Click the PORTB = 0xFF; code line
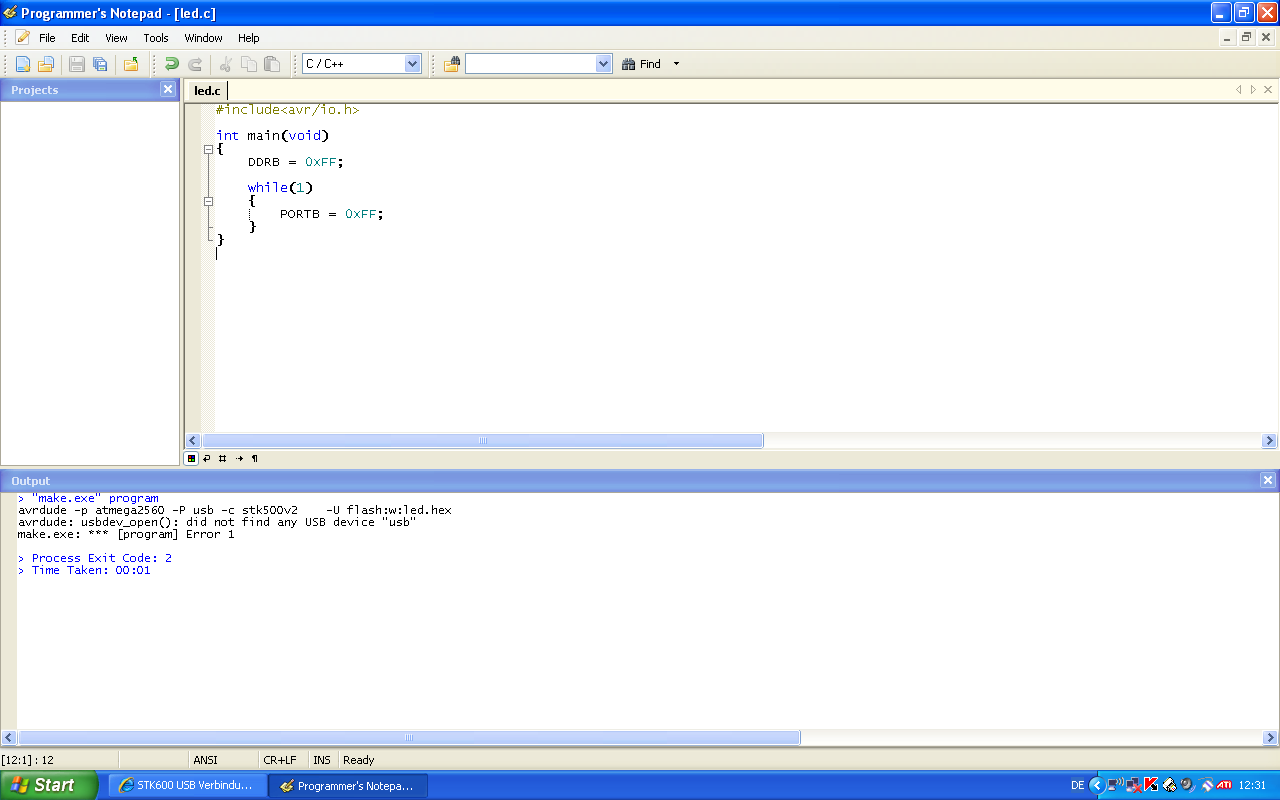Viewport: 1280px width, 800px height. (x=332, y=214)
